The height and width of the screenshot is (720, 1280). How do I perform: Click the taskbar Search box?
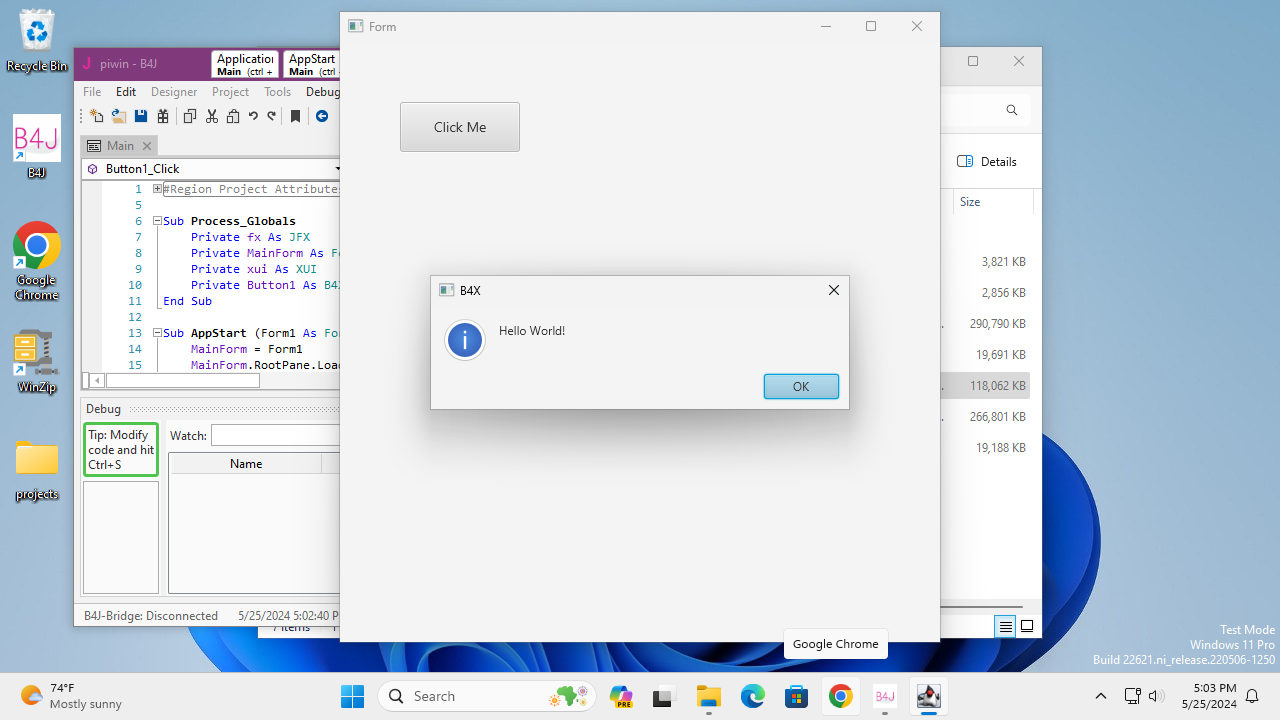tap(487, 696)
